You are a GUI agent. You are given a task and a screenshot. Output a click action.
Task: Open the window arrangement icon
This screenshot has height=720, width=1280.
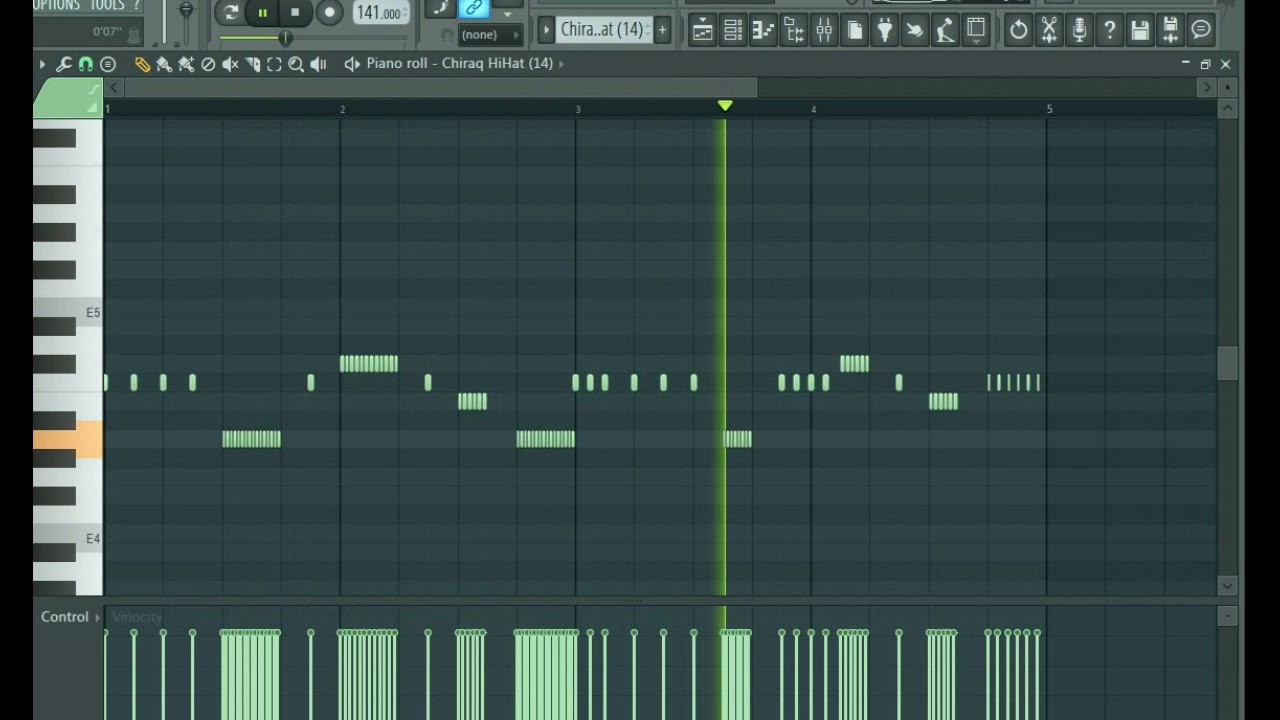[977, 30]
